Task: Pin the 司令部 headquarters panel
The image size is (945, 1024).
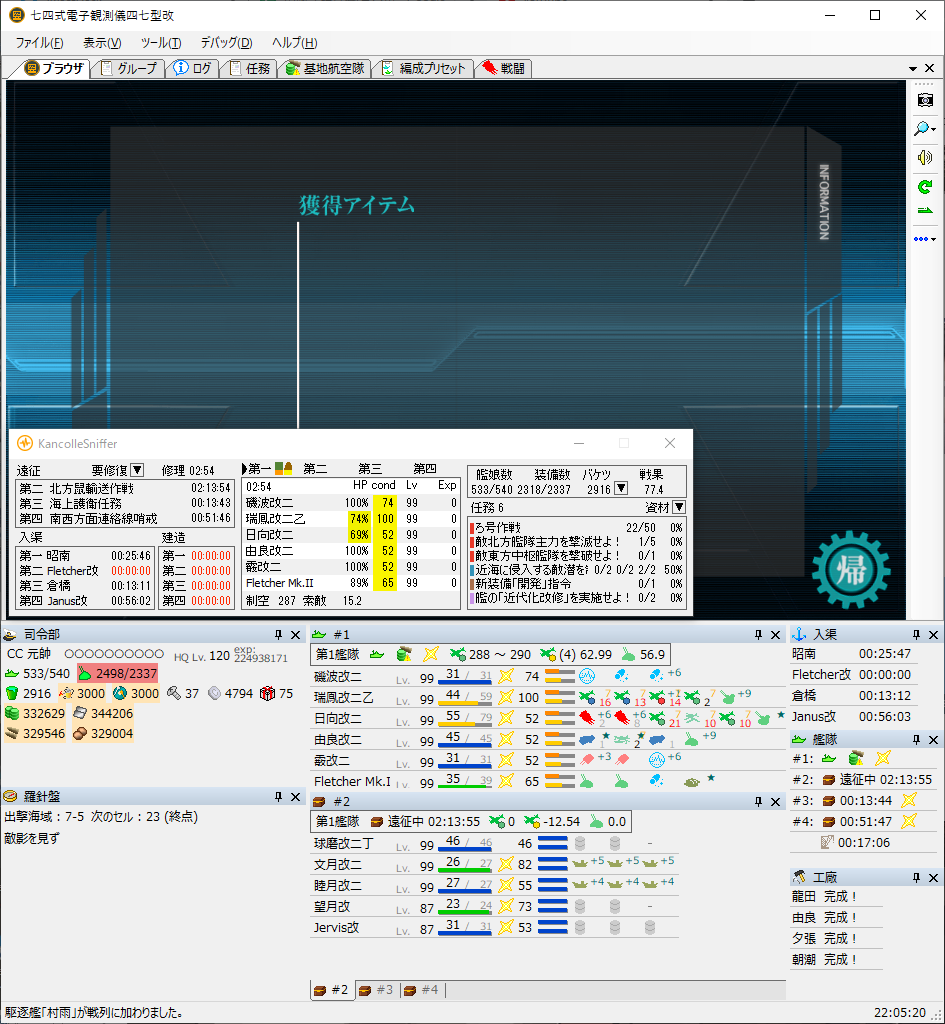Action: [278, 634]
